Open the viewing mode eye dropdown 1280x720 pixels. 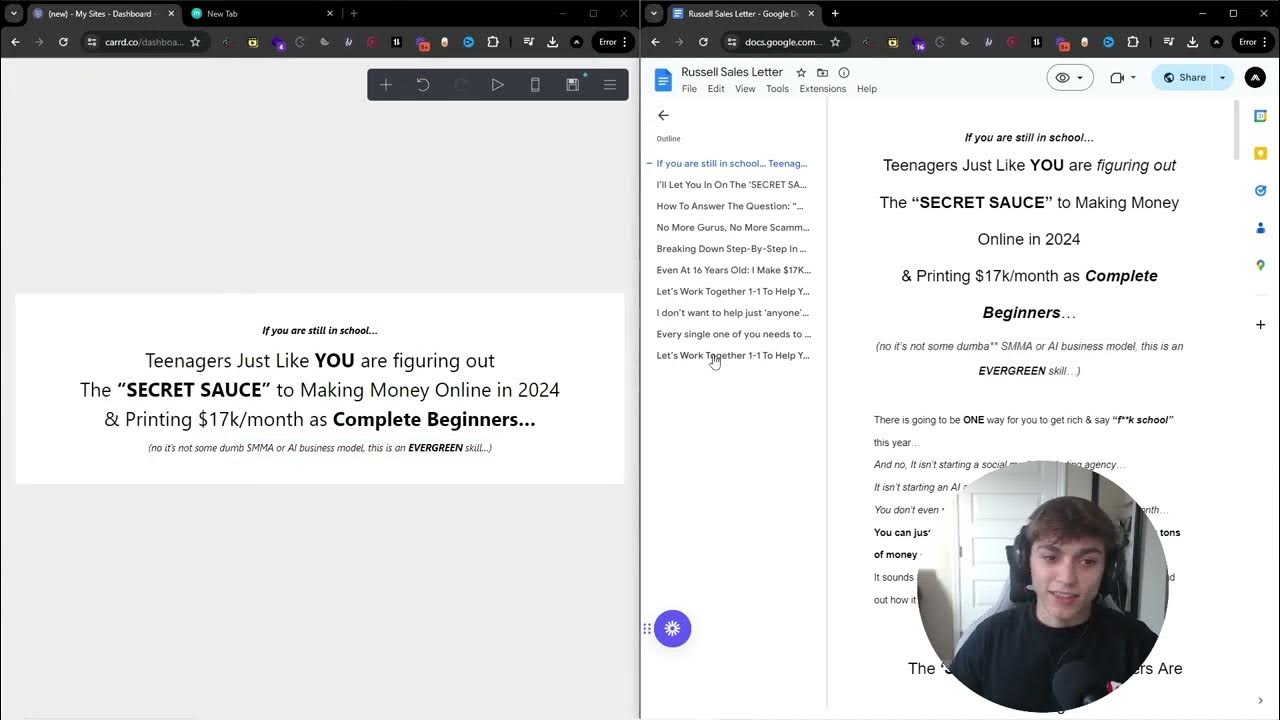[1070, 77]
